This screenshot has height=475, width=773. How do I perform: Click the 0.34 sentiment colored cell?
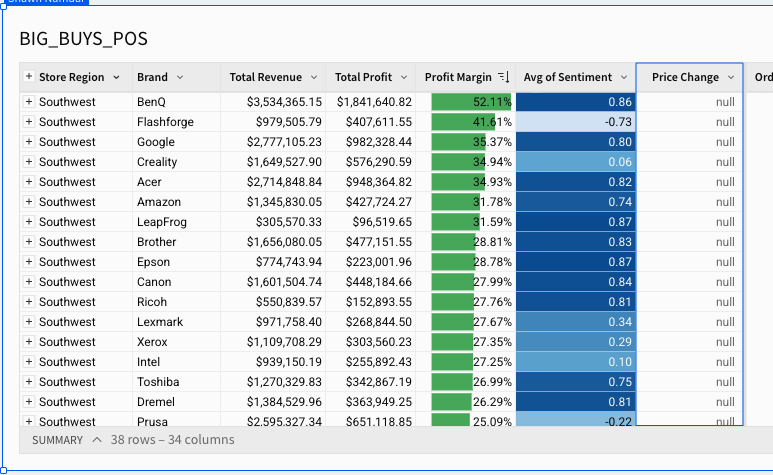(576, 322)
